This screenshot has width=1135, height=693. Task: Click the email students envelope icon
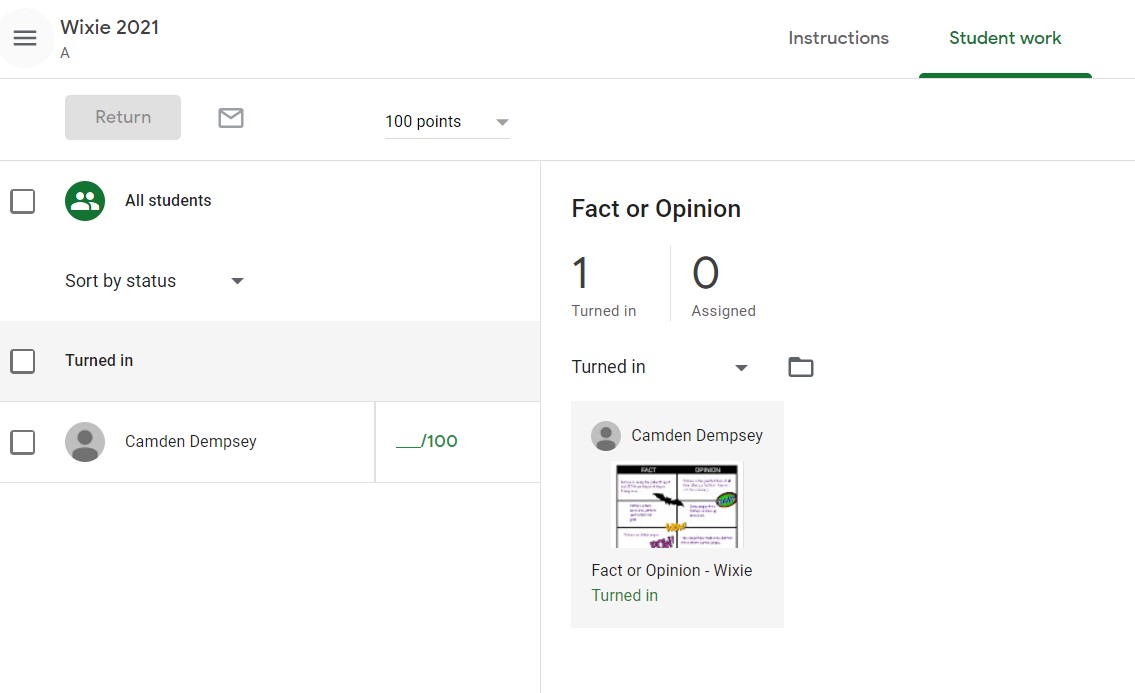click(231, 118)
